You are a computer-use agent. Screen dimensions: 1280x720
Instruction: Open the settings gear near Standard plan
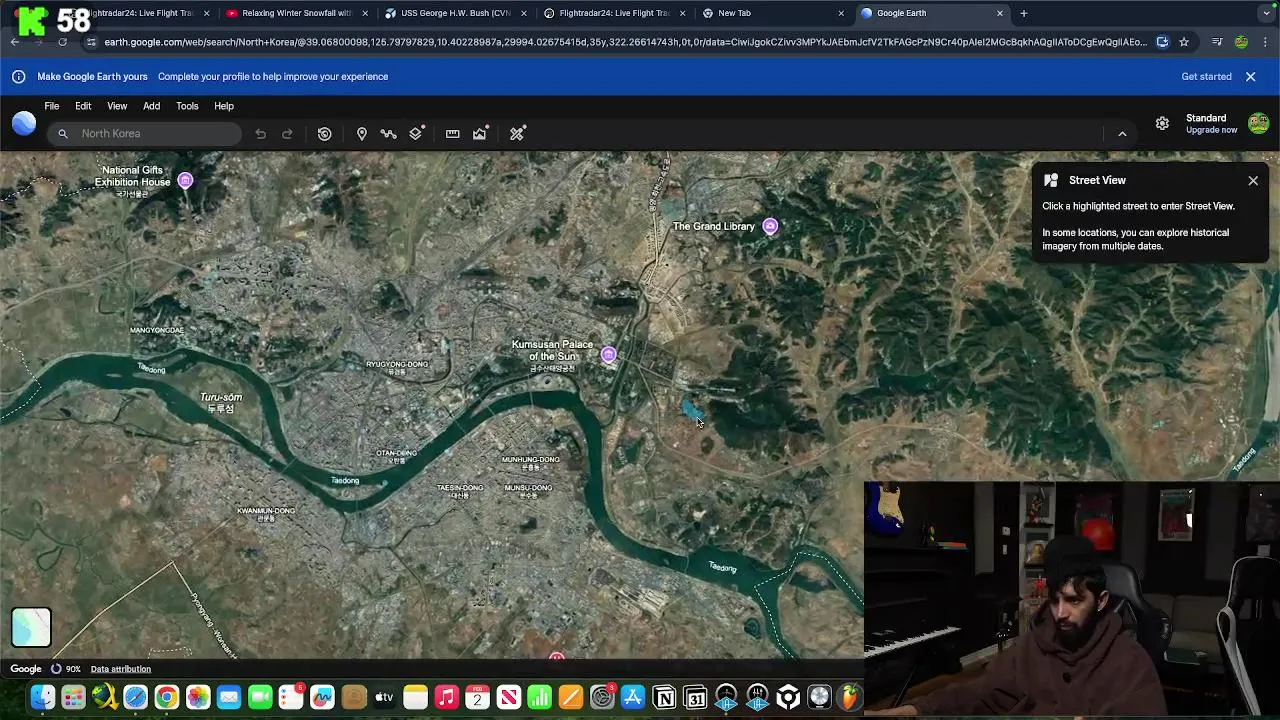[x=1162, y=123]
